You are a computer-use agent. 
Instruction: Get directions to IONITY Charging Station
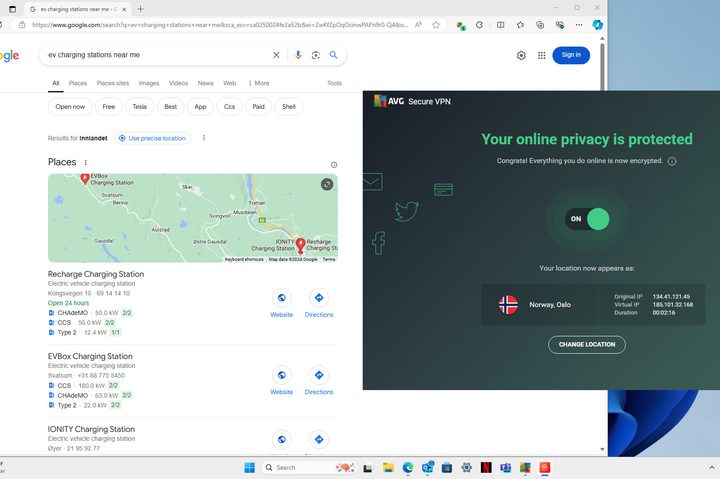pos(319,440)
